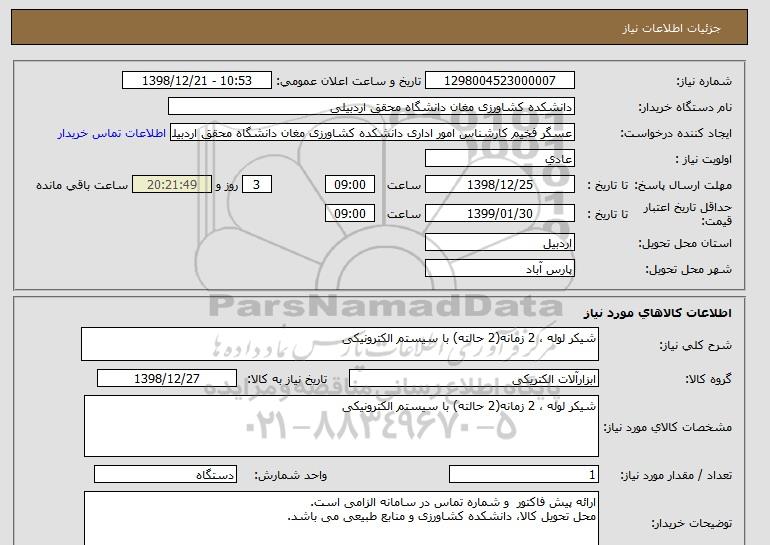Click the تاریخ نیاز به کالا label
The width and height of the screenshot is (770, 545).
click(287, 379)
